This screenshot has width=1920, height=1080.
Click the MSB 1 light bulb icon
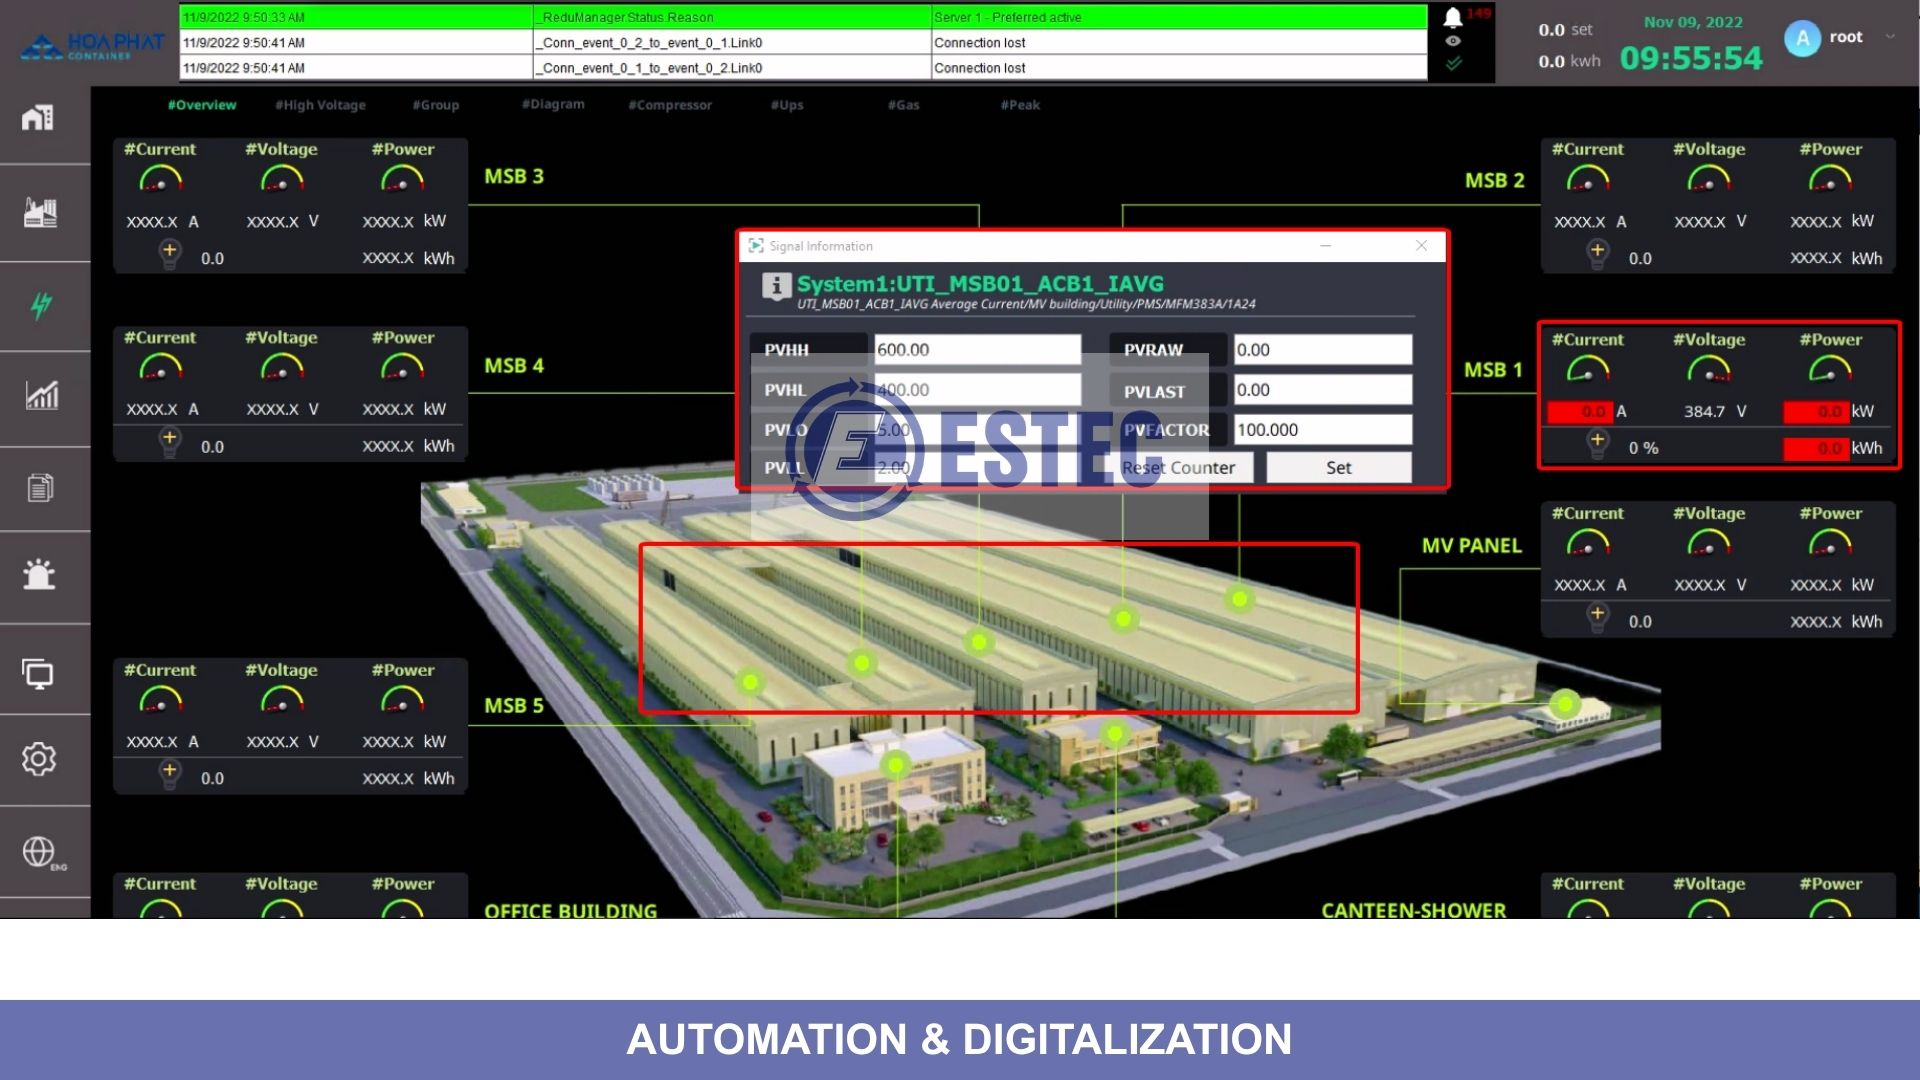(1598, 443)
